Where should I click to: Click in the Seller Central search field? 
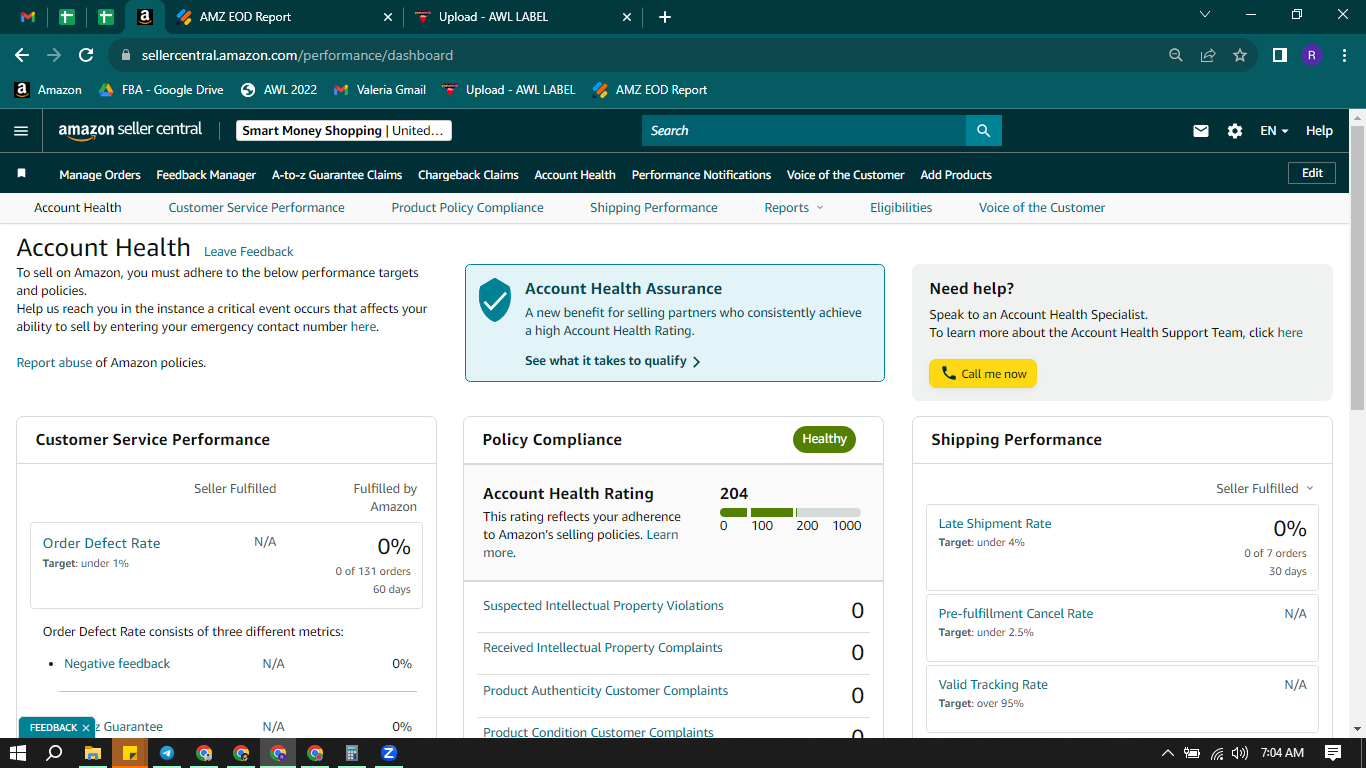[x=804, y=131]
